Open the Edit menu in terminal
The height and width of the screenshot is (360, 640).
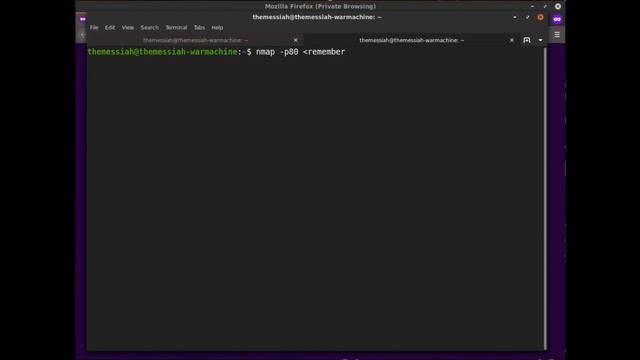[x=110, y=28]
